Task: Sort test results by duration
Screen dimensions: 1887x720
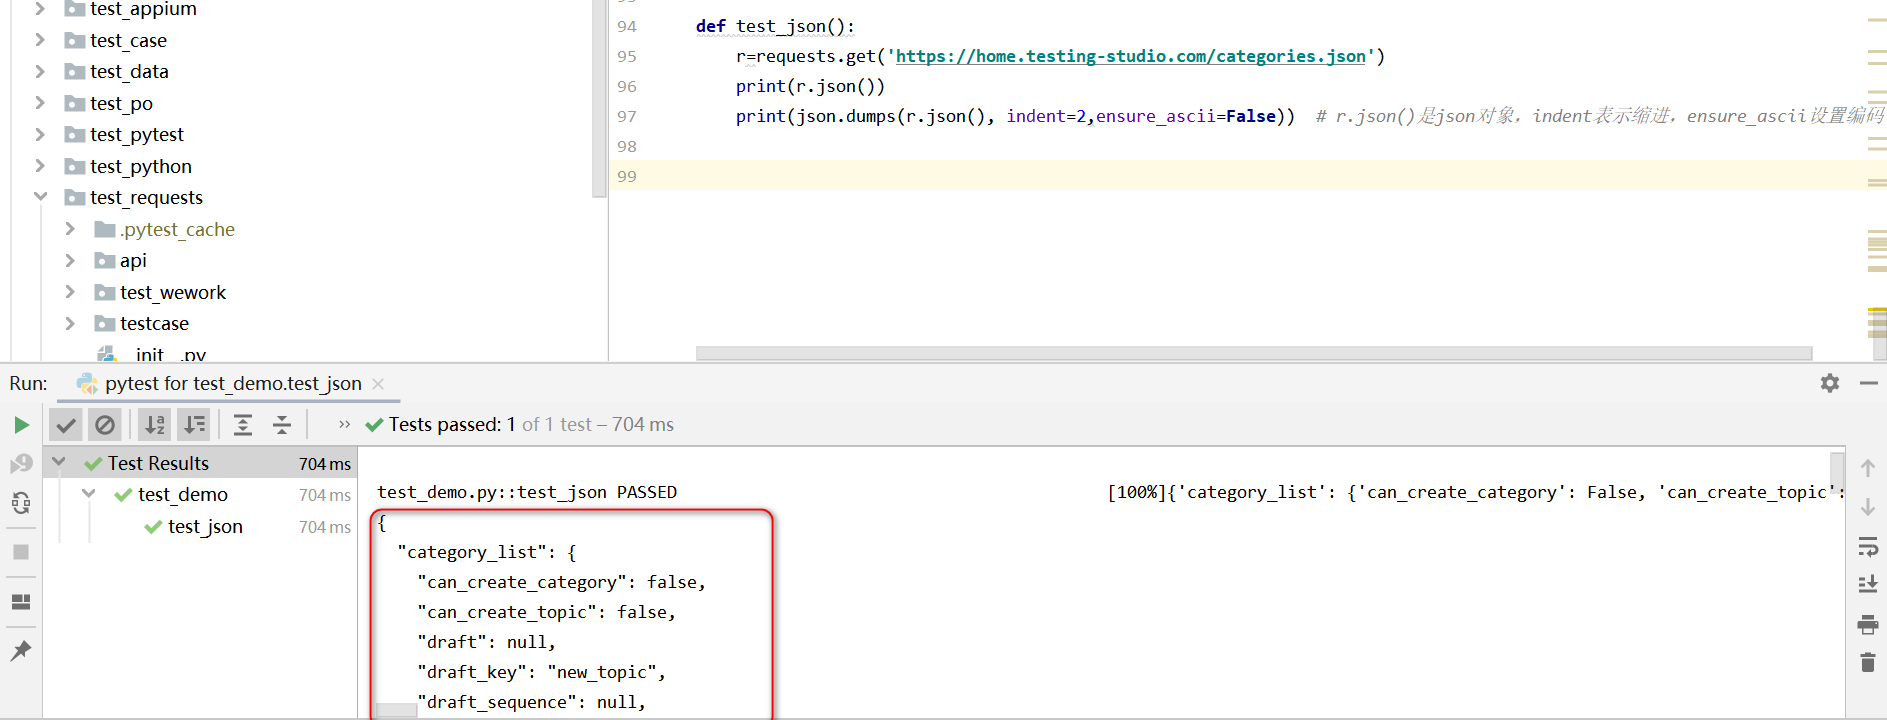Action: pyautogui.click(x=193, y=425)
